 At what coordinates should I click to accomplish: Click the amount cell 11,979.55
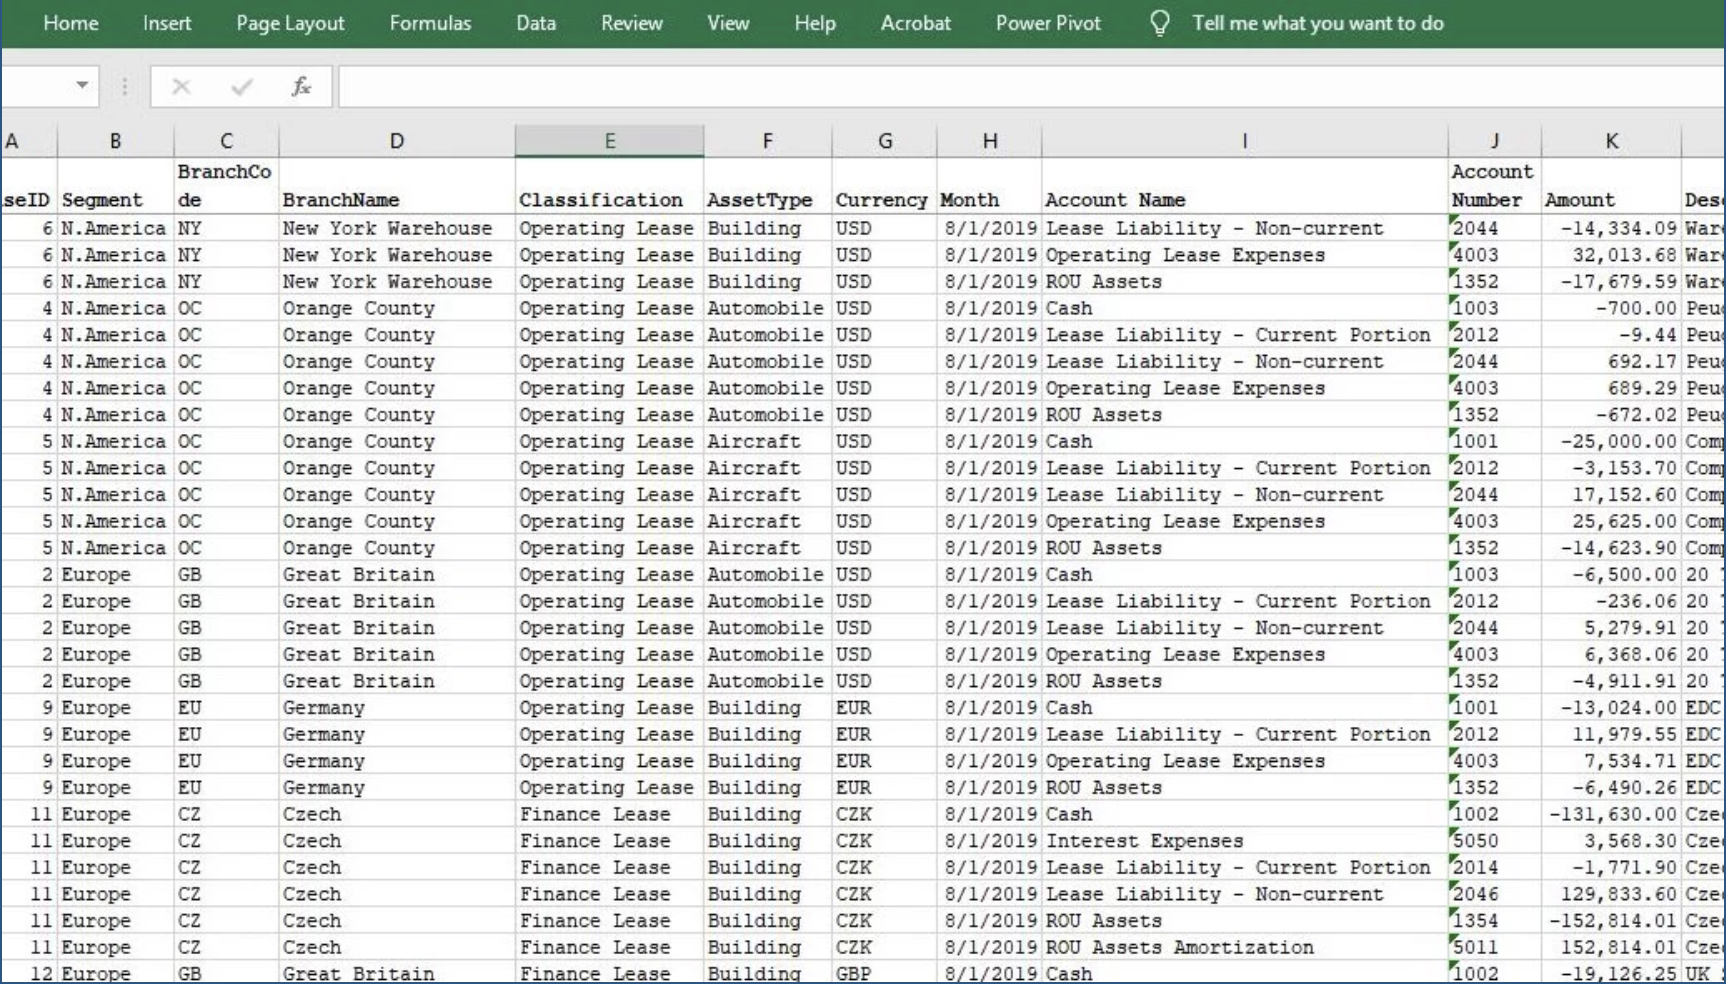point(1611,734)
